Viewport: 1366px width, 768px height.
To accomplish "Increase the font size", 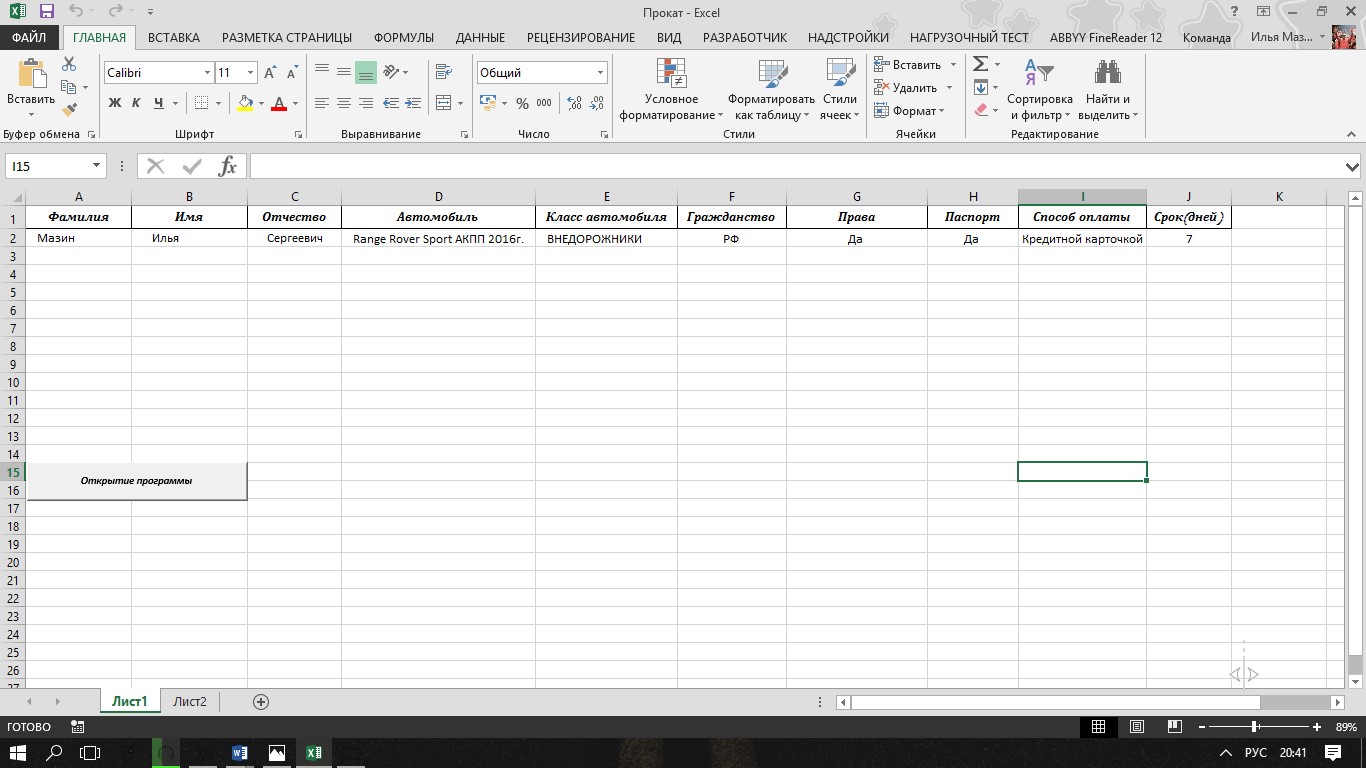I will tap(270, 73).
